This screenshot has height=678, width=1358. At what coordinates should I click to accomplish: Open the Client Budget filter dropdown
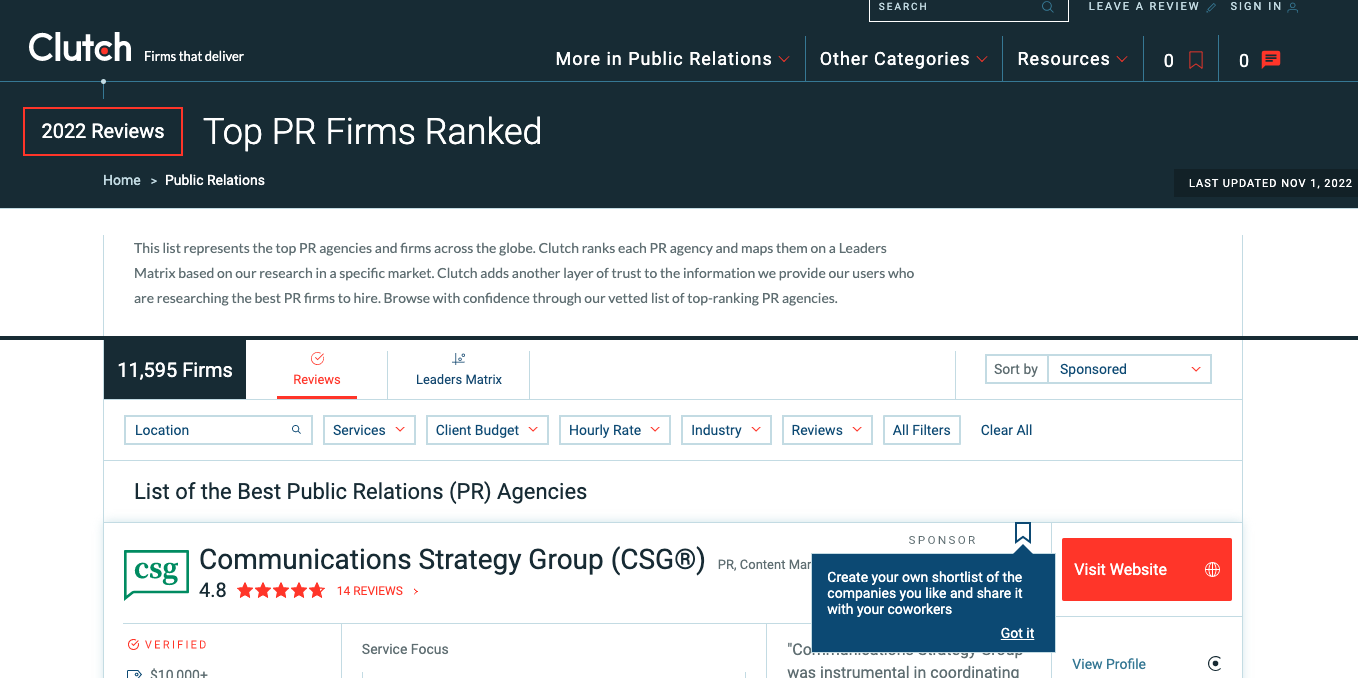(487, 430)
